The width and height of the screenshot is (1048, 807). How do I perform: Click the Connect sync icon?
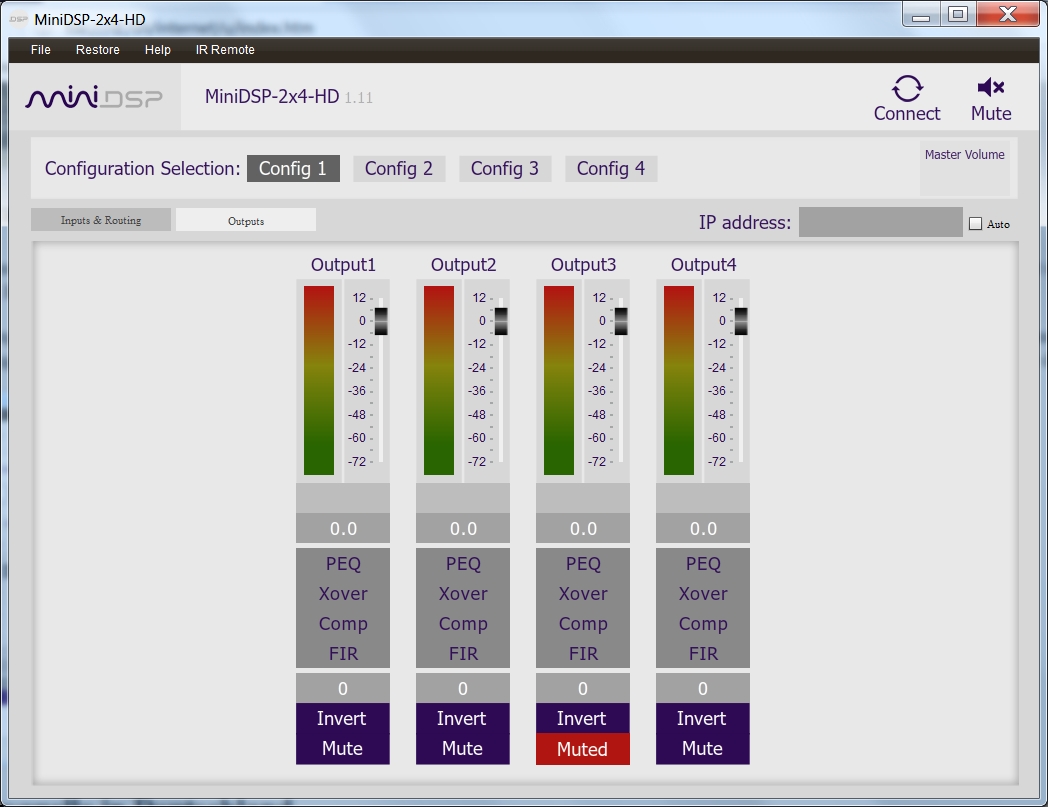click(x=907, y=88)
